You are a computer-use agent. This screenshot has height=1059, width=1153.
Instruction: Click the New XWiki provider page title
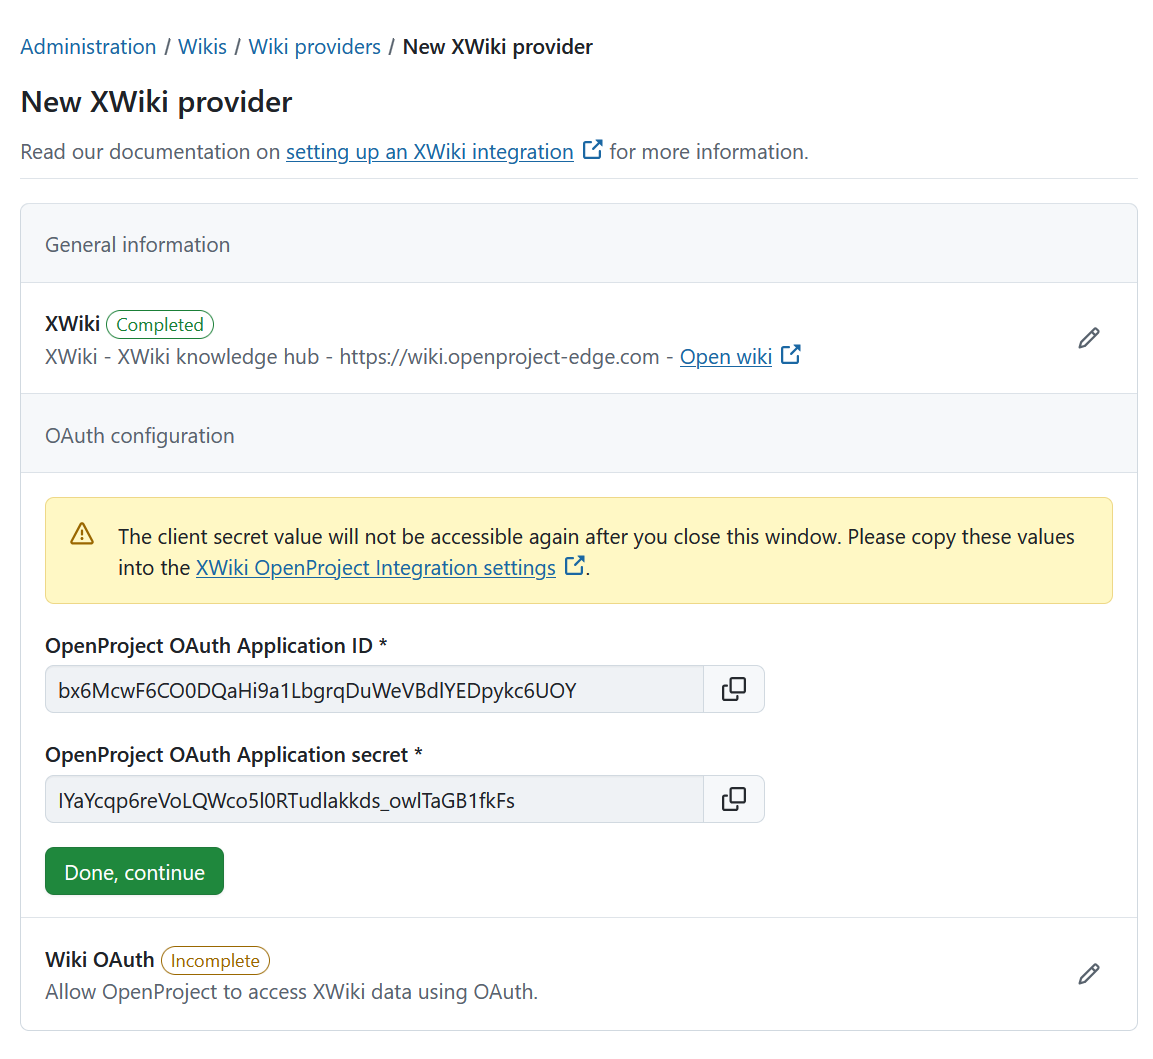[x=157, y=102]
